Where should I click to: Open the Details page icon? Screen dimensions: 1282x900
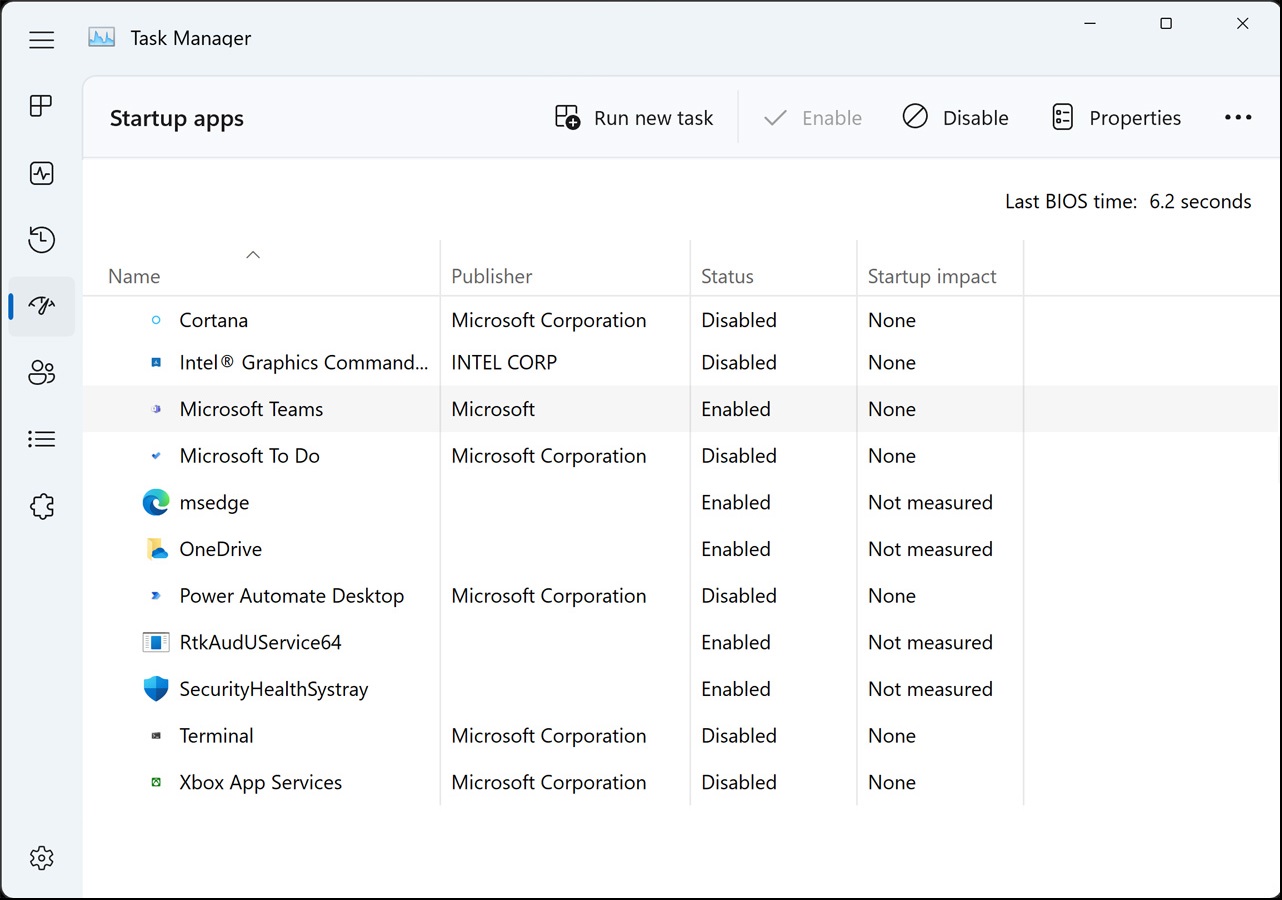[x=41, y=439]
